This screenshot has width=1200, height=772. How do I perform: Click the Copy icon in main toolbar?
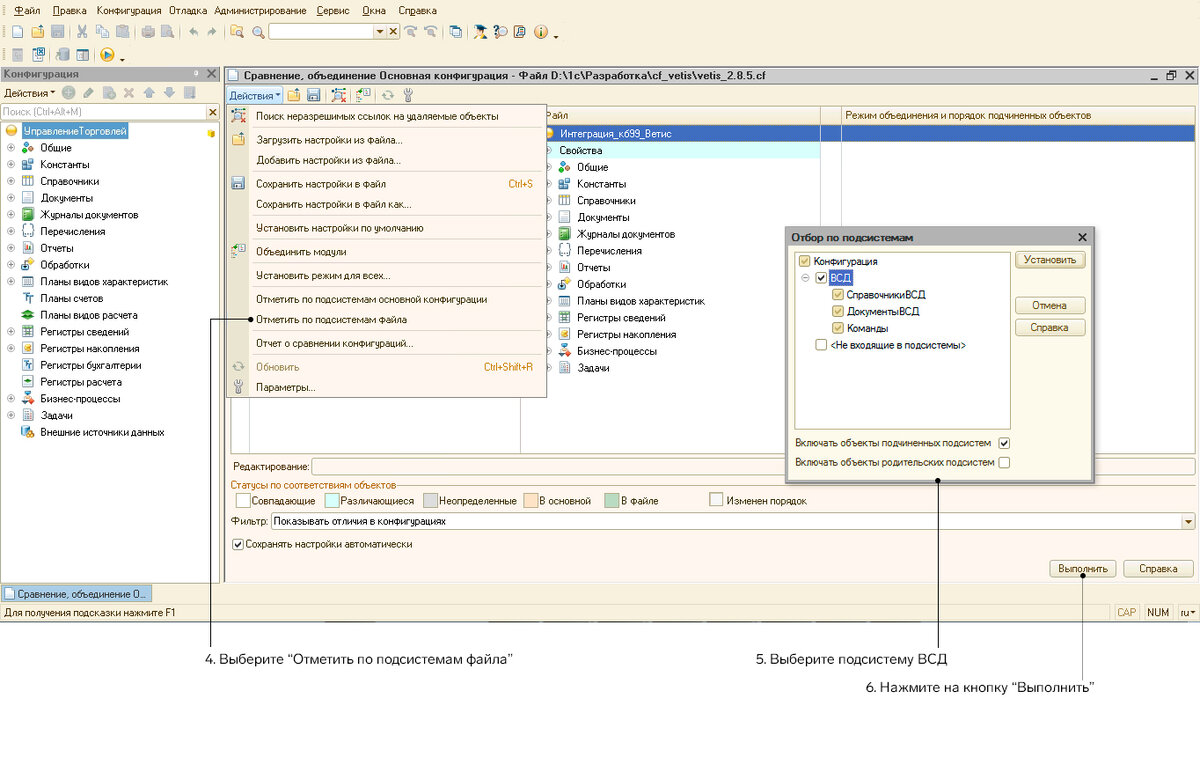(x=103, y=32)
